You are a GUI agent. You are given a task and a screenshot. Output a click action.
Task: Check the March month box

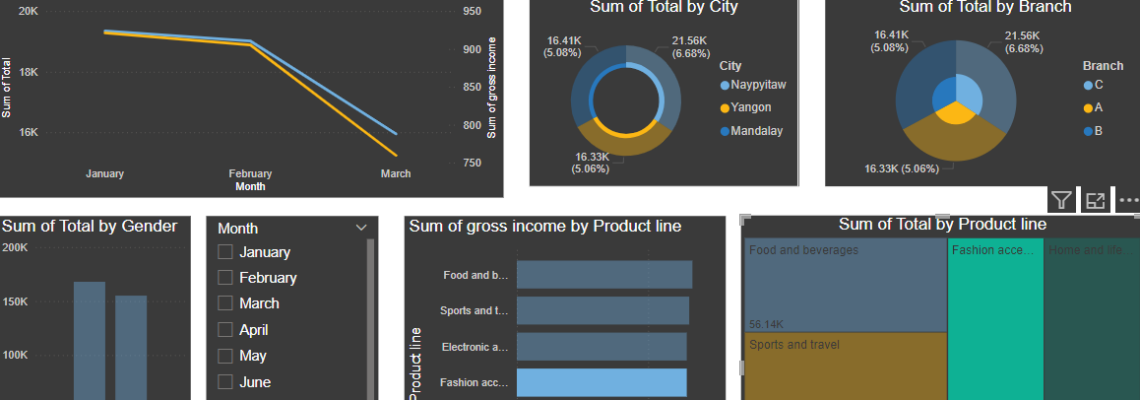tap(225, 303)
